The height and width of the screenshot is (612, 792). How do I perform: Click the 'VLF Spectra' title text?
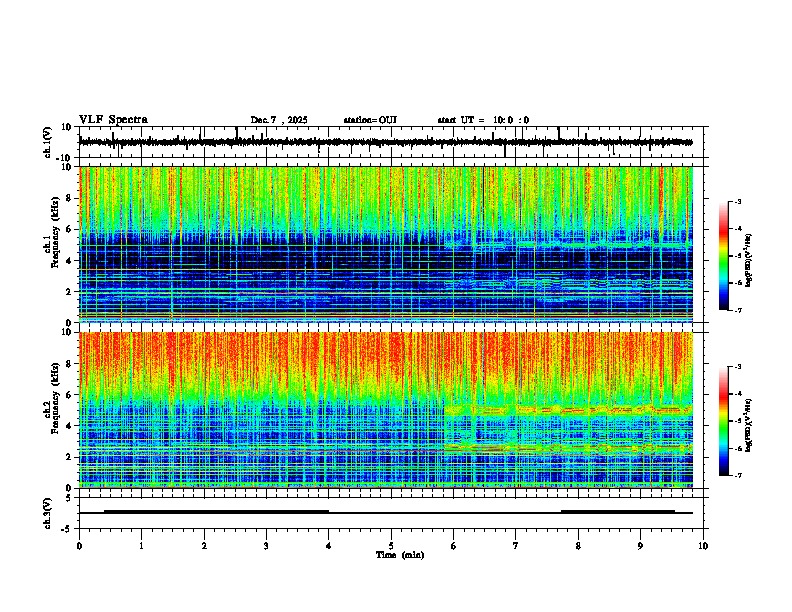pyautogui.click(x=113, y=120)
